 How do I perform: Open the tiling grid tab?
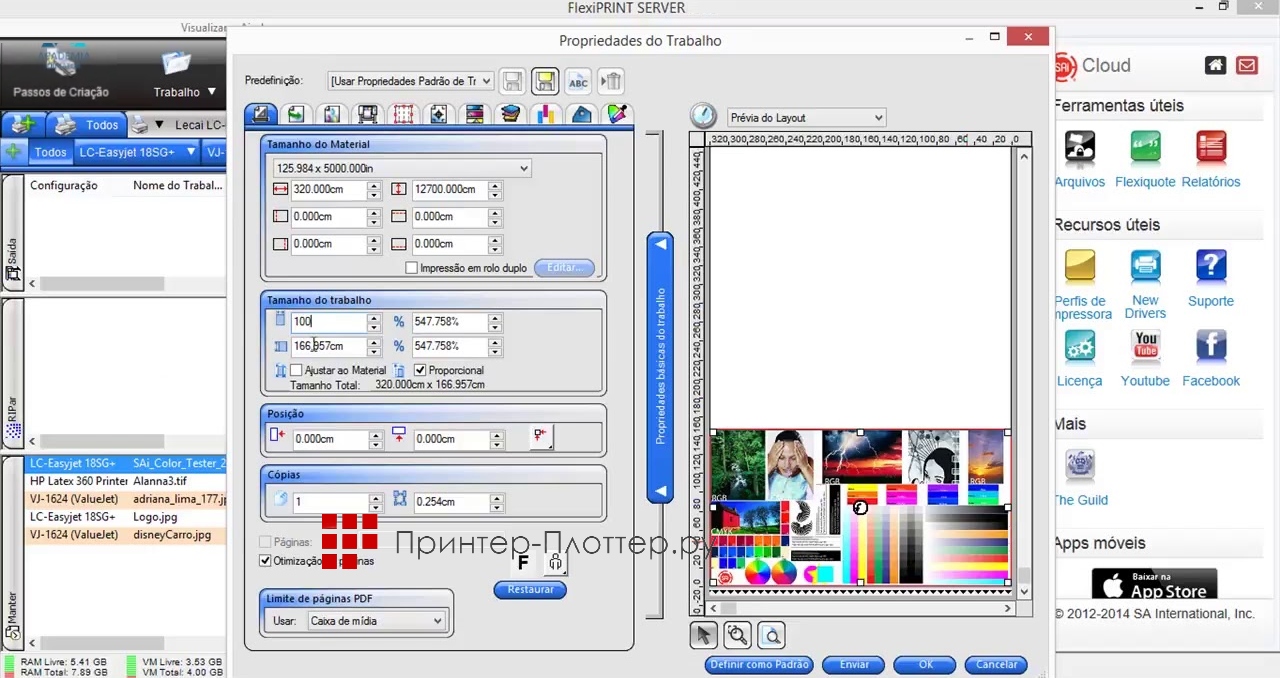coord(403,115)
